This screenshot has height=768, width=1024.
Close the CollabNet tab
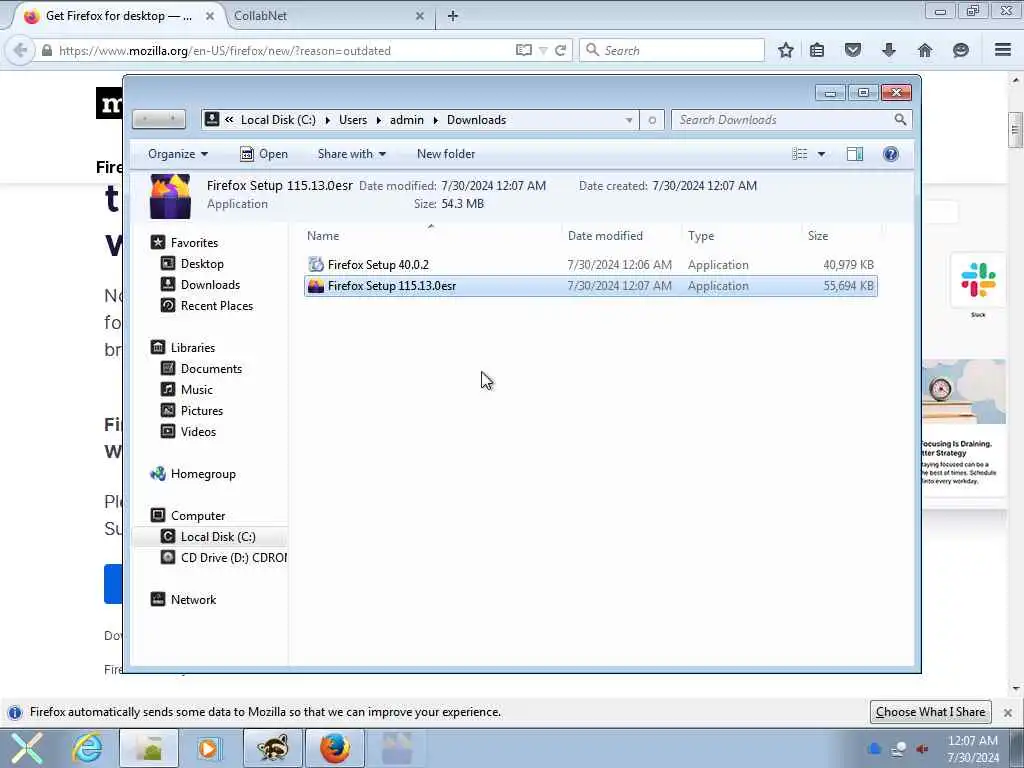tap(420, 16)
